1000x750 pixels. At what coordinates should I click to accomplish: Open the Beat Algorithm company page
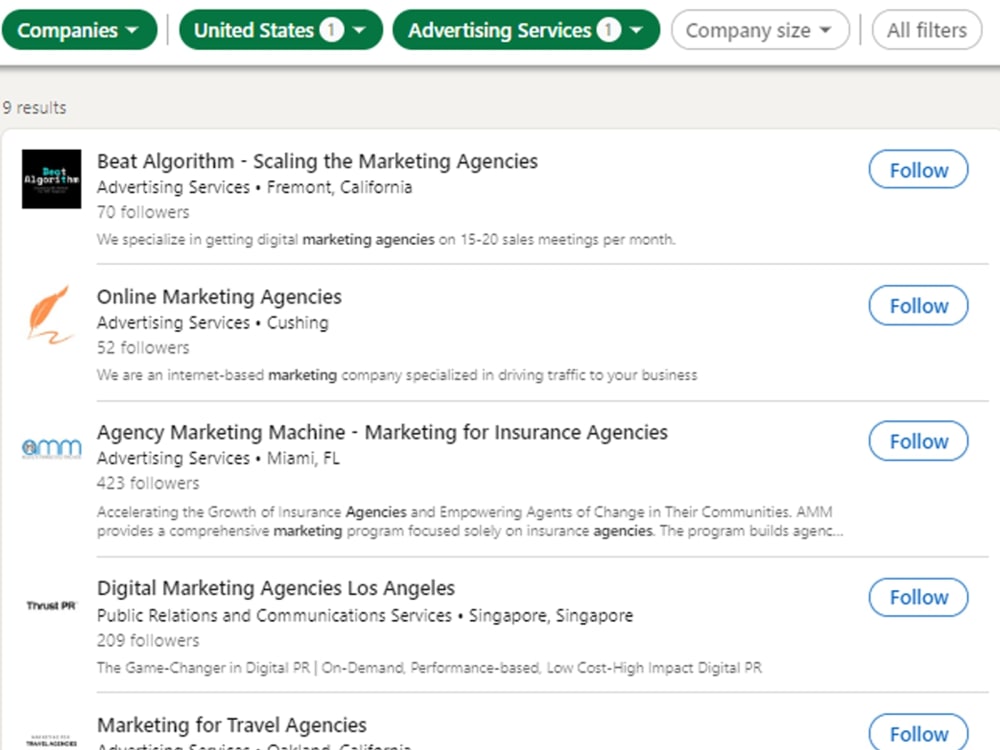pos(317,161)
